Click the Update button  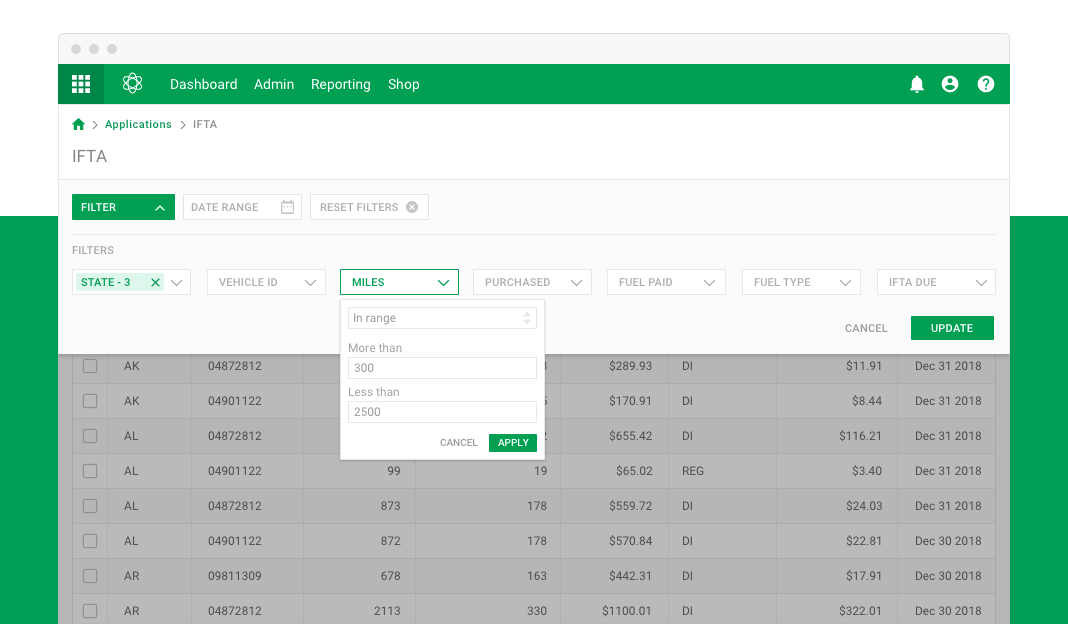tap(952, 328)
